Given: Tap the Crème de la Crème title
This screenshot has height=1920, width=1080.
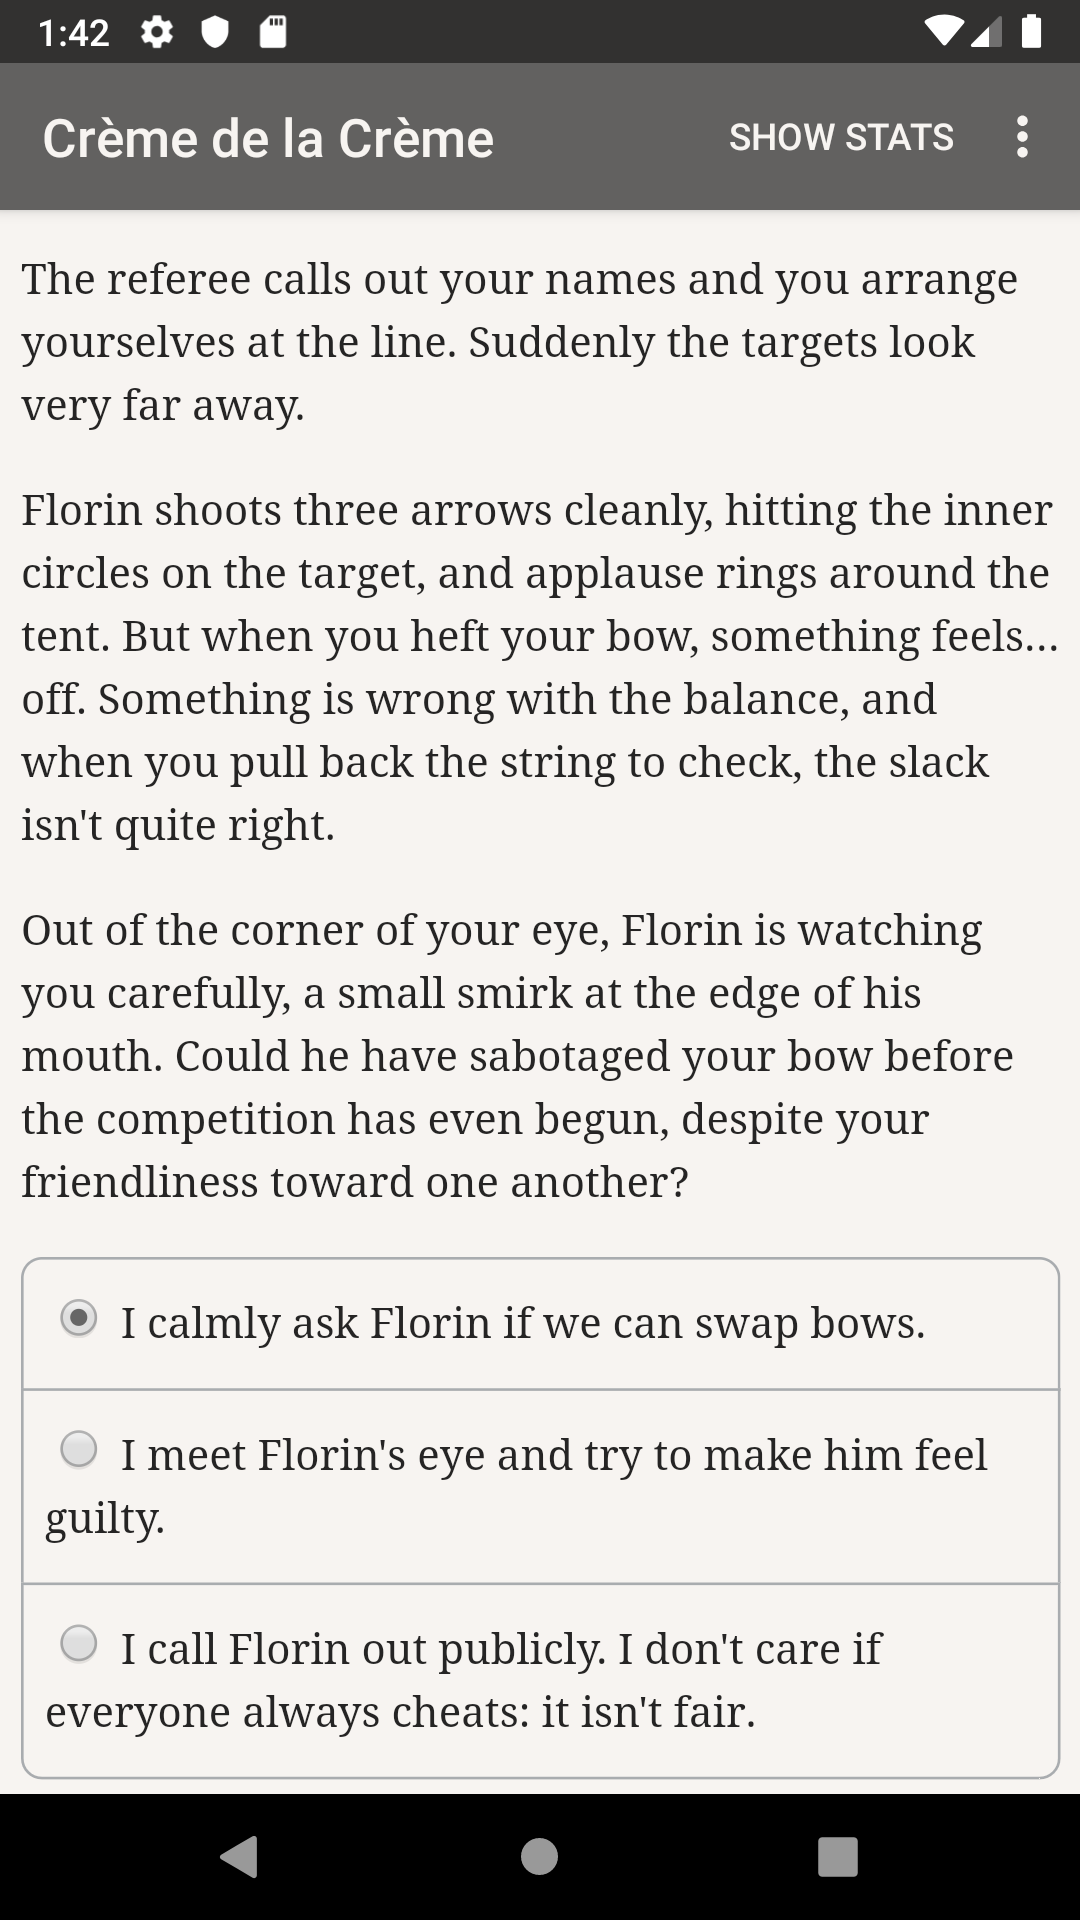Looking at the screenshot, I should tap(268, 138).
